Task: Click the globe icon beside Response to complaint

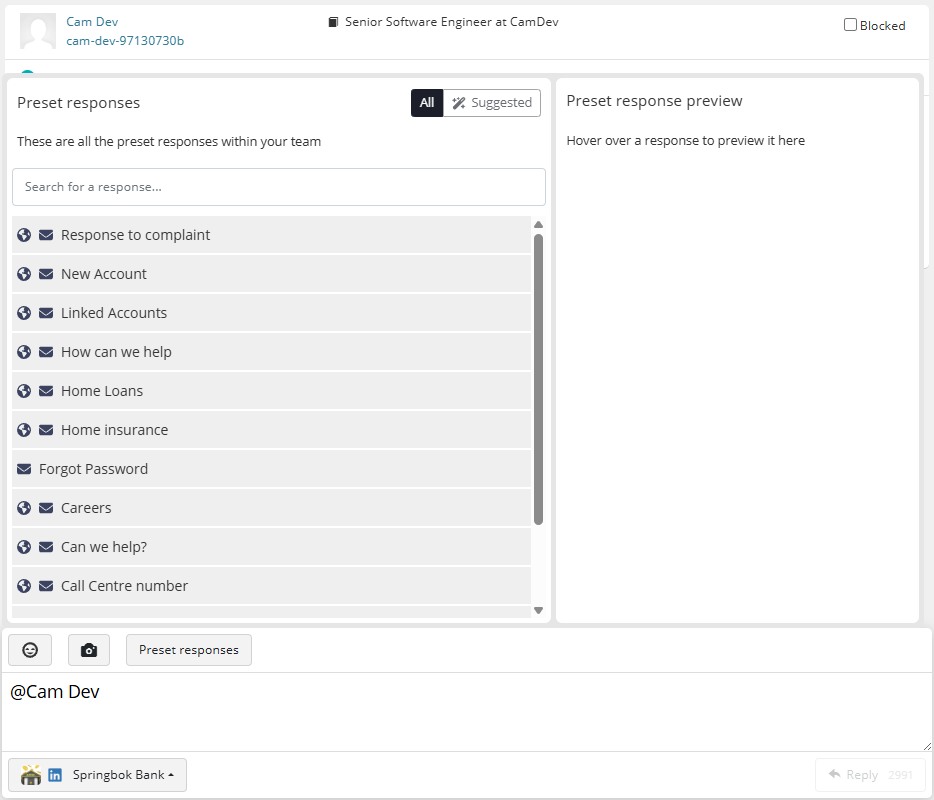Action: [x=24, y=235]
